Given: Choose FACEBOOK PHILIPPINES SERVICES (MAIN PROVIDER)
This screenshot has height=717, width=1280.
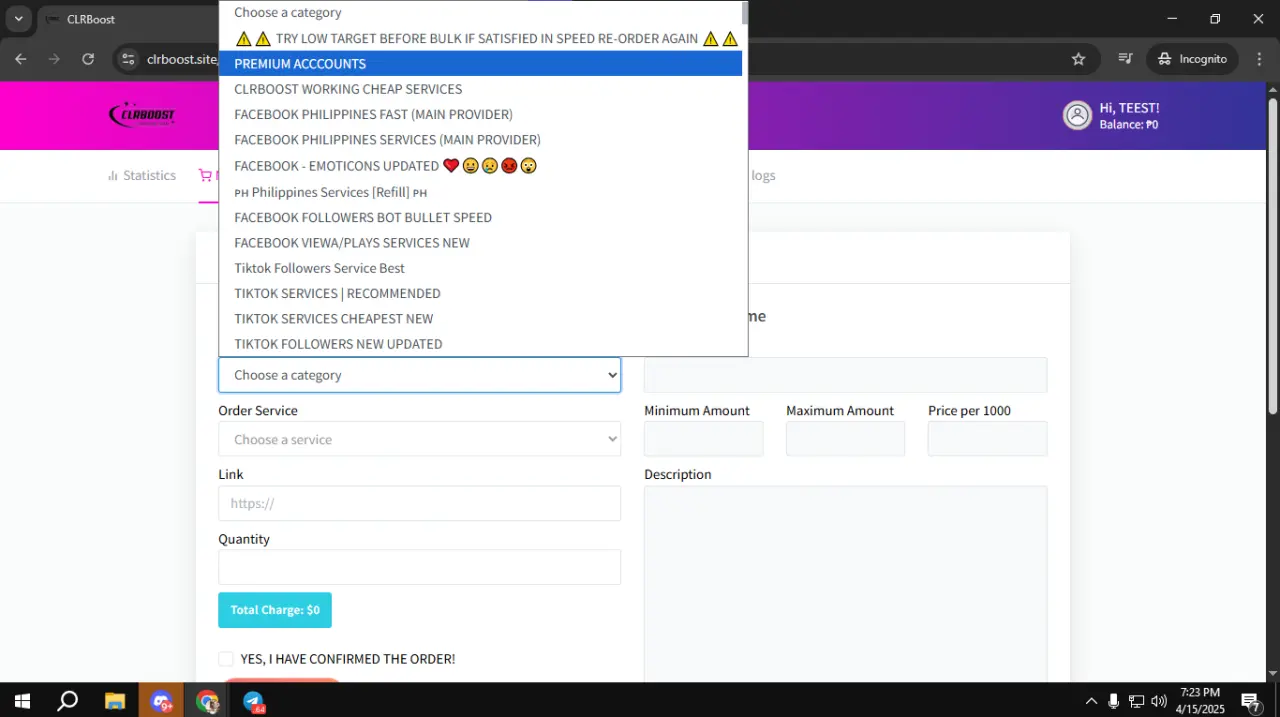Looking at the screenshot, I should point(481,140).
